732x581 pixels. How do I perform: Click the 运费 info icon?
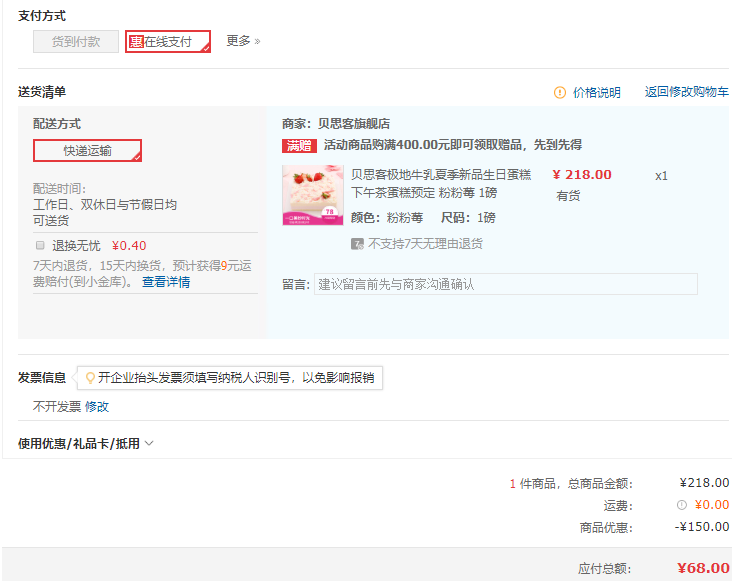(682, 504)
